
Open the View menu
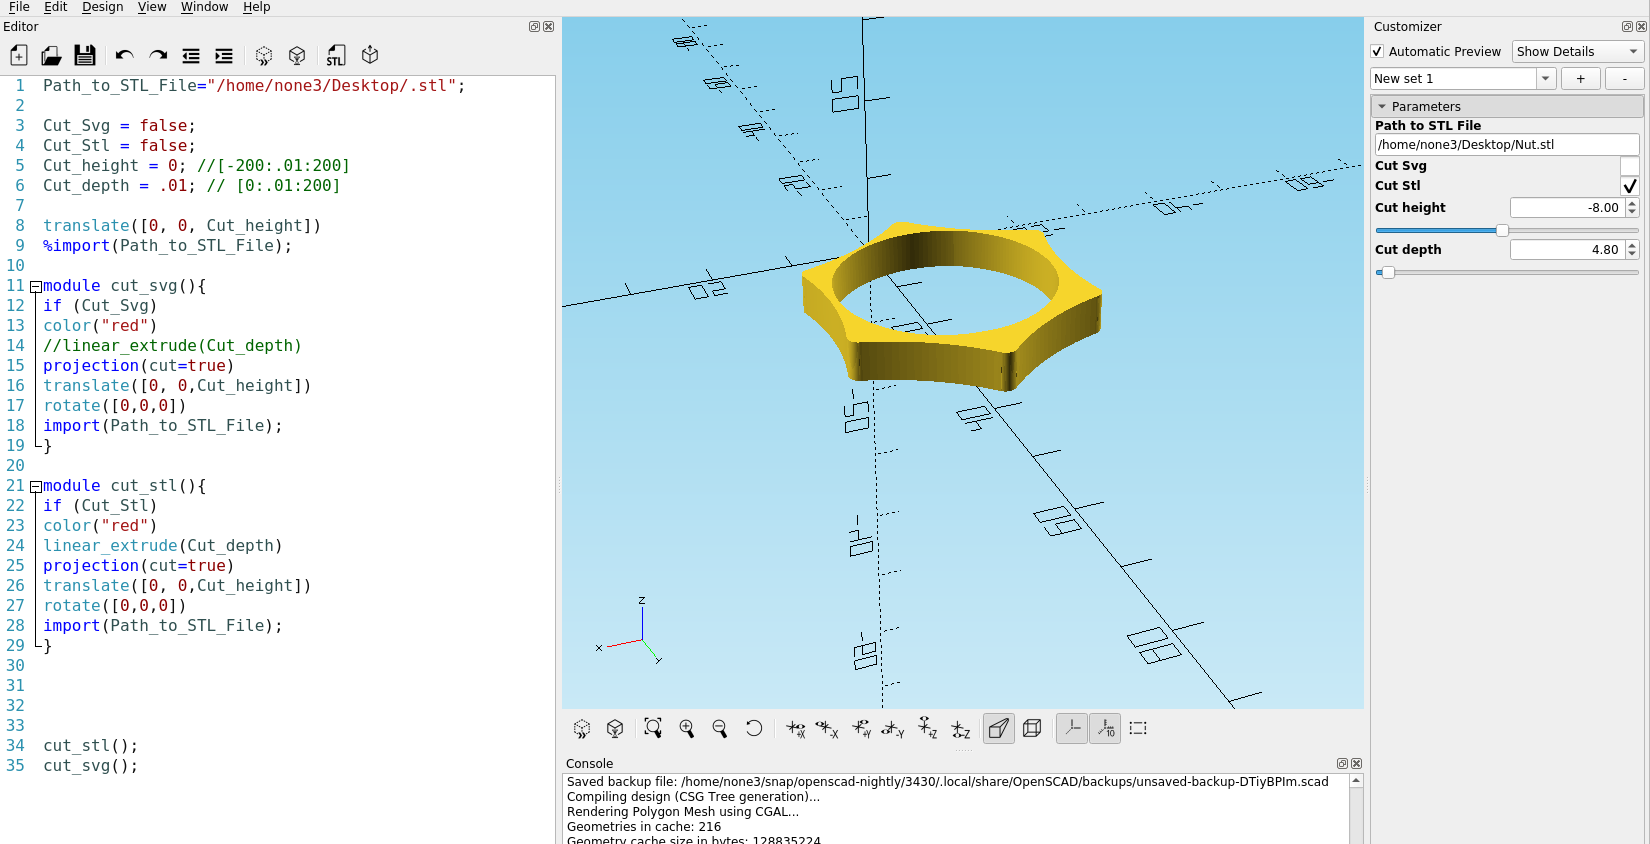(x=152, y=7)
